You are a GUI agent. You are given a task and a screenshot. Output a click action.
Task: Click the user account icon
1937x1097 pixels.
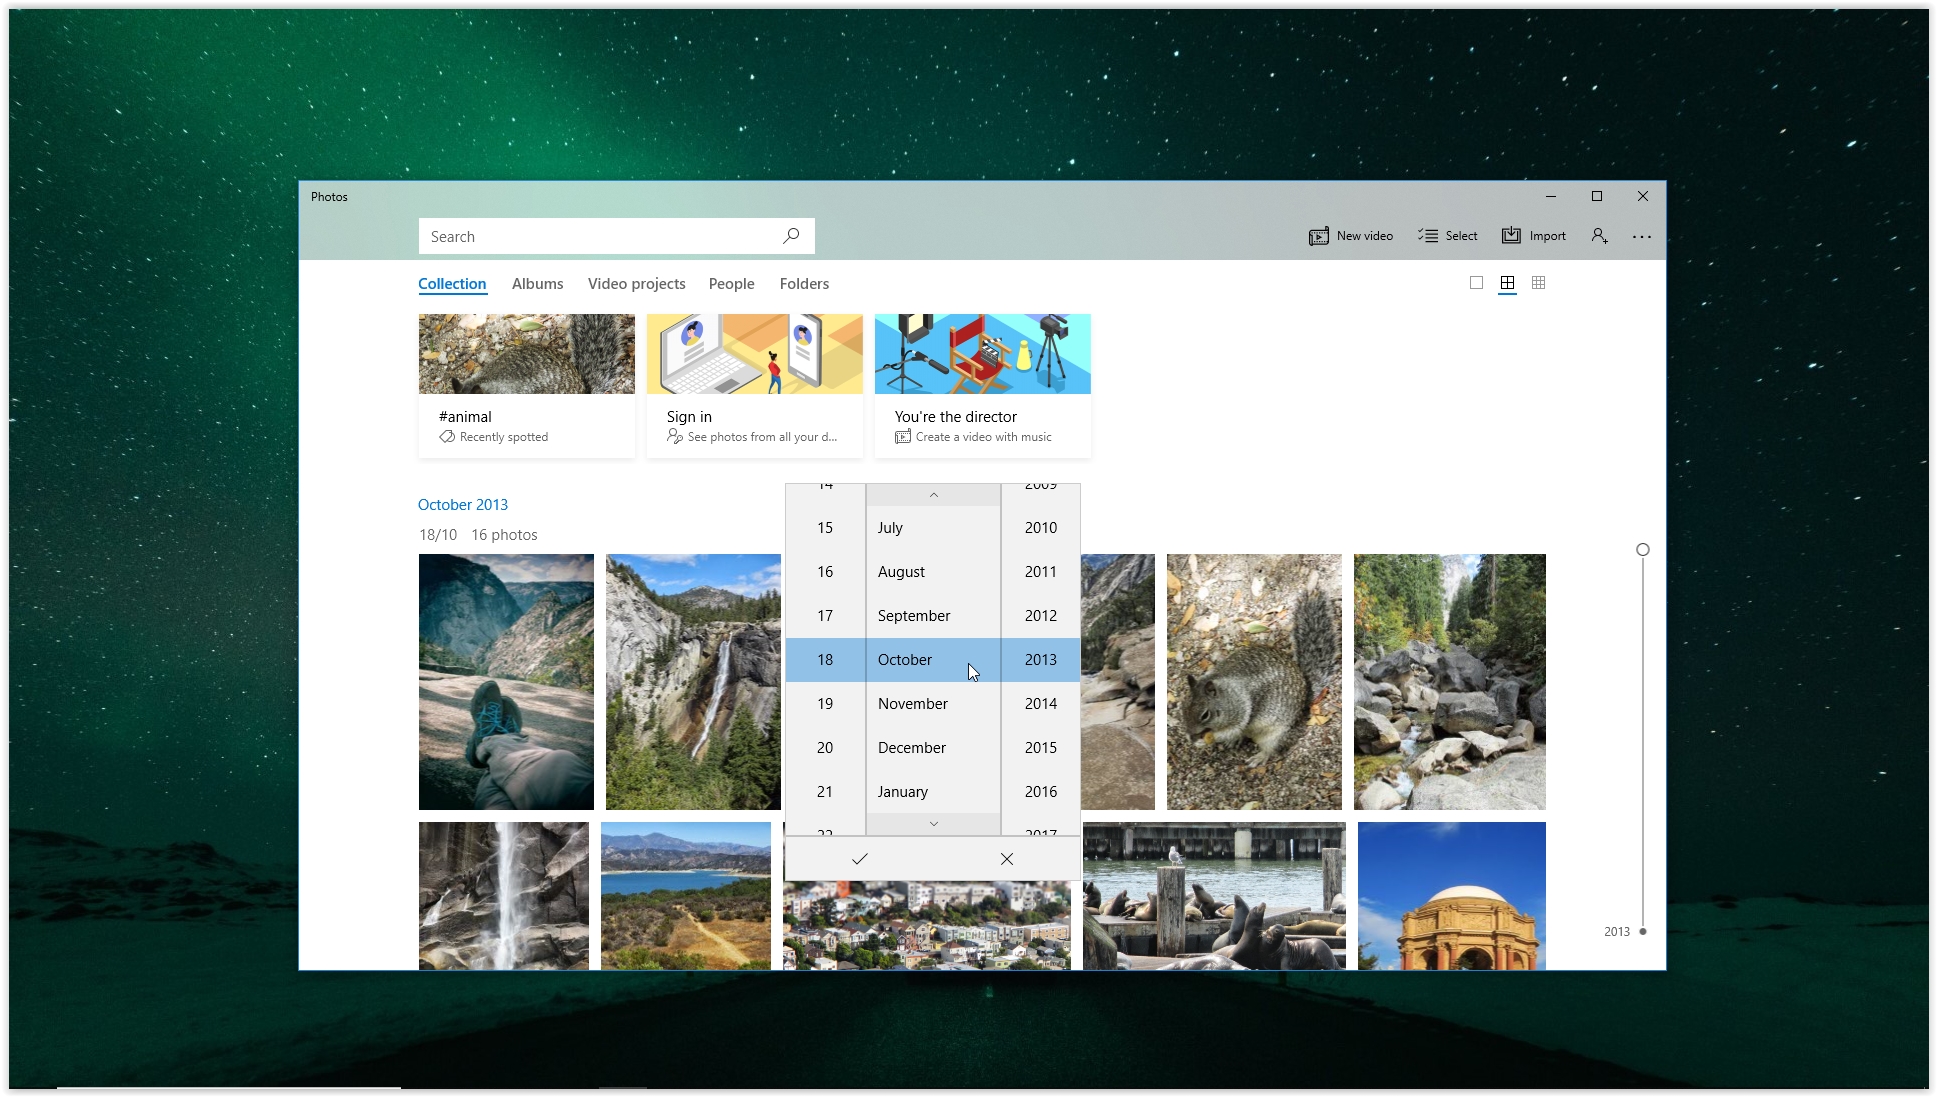(x=1598, y=235)
